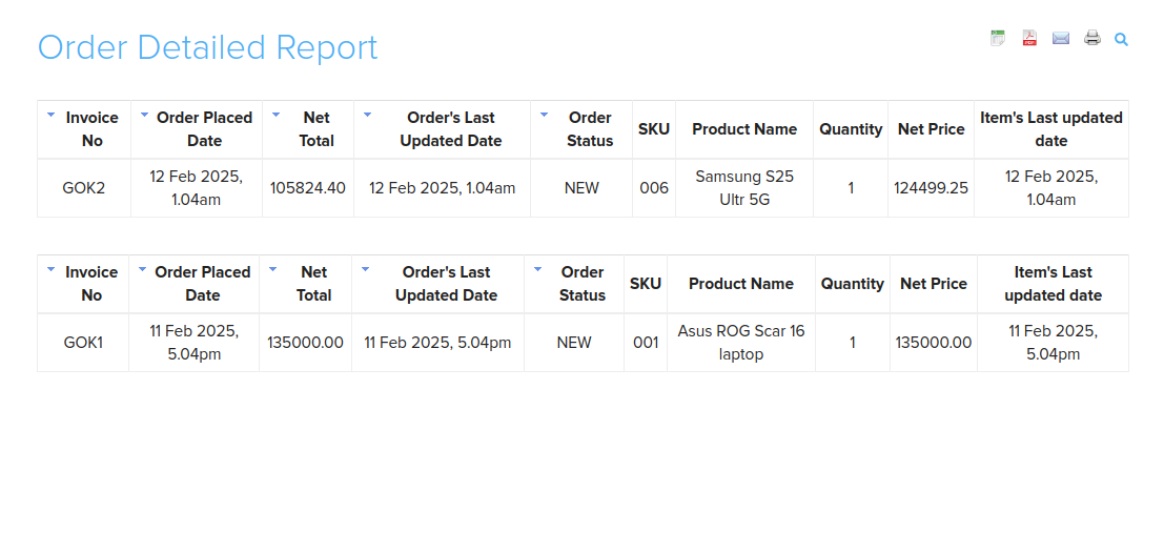Click NEW status in GOK2 row
Screen dimensions: 1164x555
(x=581, y=188)
